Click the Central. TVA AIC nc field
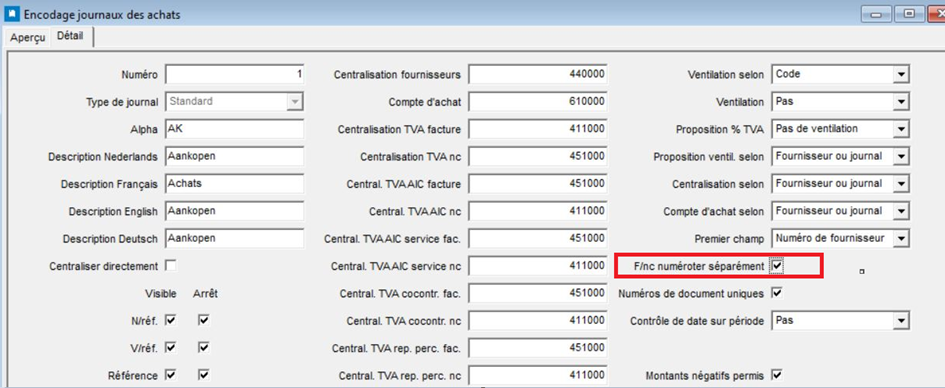 pyautogui.click(x=538, y=211)
